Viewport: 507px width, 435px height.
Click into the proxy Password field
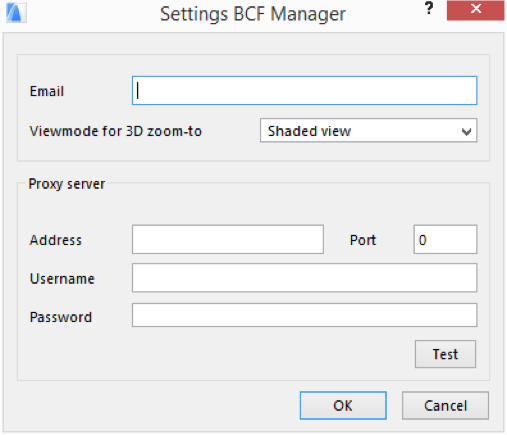[x=304, y=315]
